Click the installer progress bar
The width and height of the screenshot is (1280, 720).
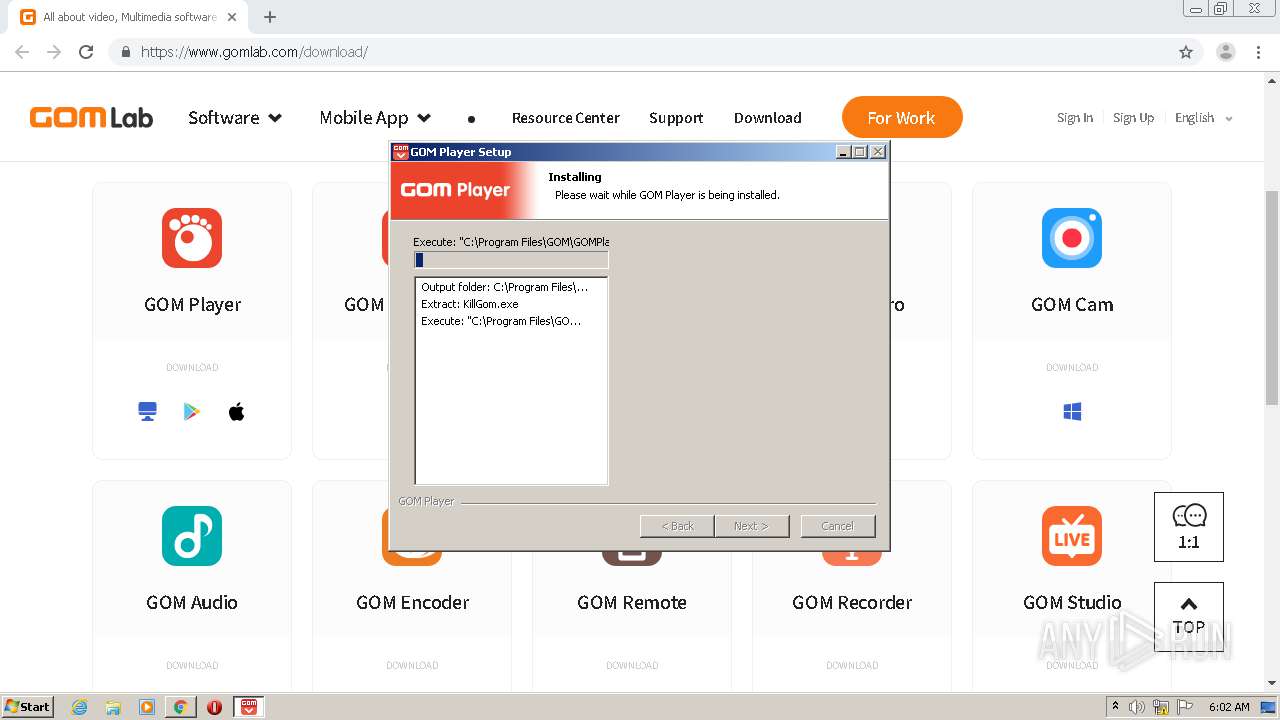[511, 260]
